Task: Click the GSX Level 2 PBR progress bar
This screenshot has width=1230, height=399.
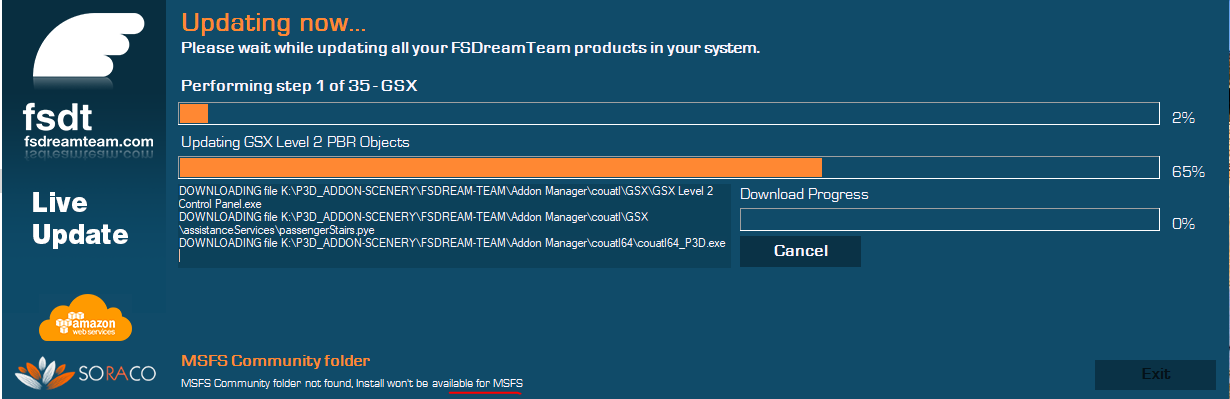Action: pyautogui.click(x=668, y=168)
